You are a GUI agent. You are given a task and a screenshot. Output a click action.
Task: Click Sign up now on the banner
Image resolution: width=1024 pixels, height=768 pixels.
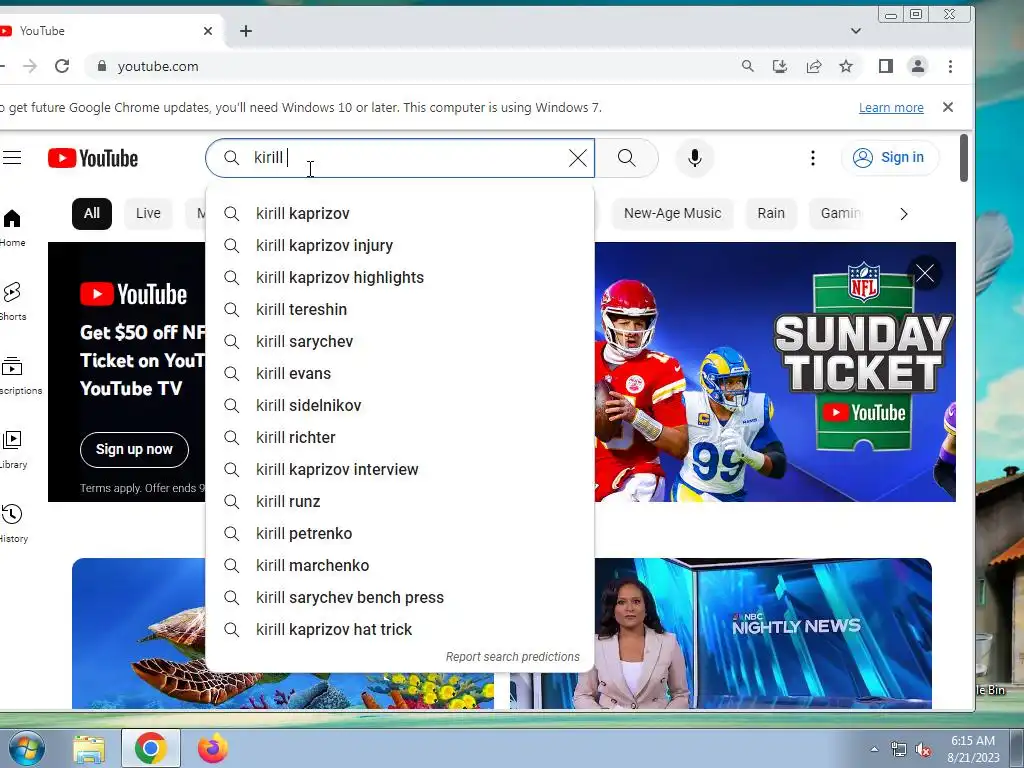[134, 449]
